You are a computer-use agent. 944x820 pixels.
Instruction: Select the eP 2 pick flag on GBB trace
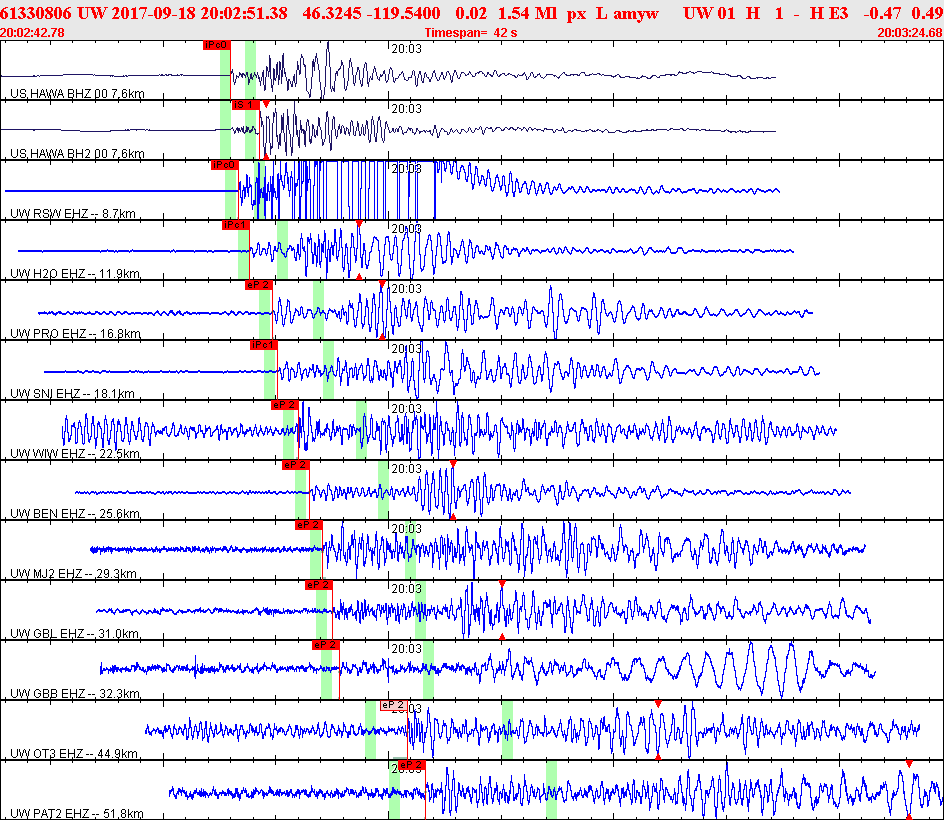pos(326,645)
